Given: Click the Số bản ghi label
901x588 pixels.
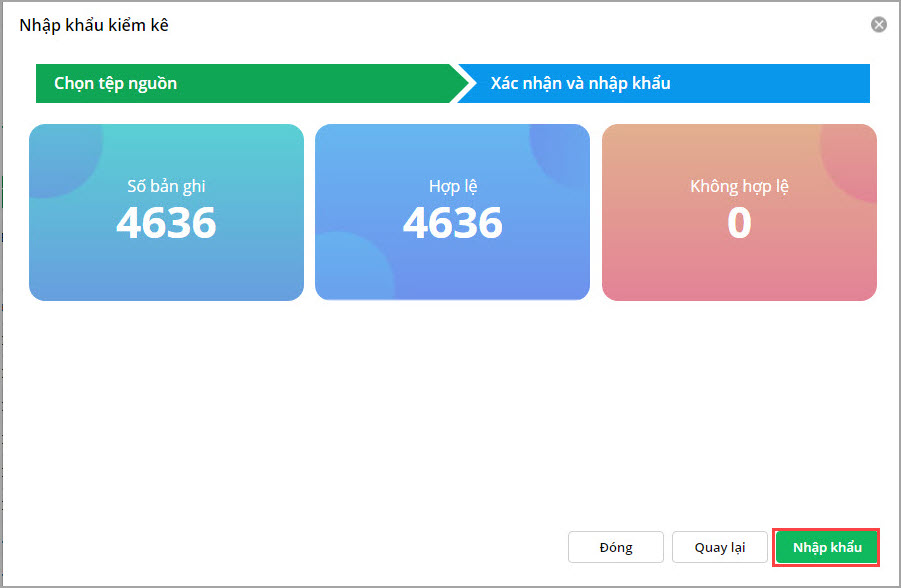Looking at the screenshot, I should pos(166,186).
